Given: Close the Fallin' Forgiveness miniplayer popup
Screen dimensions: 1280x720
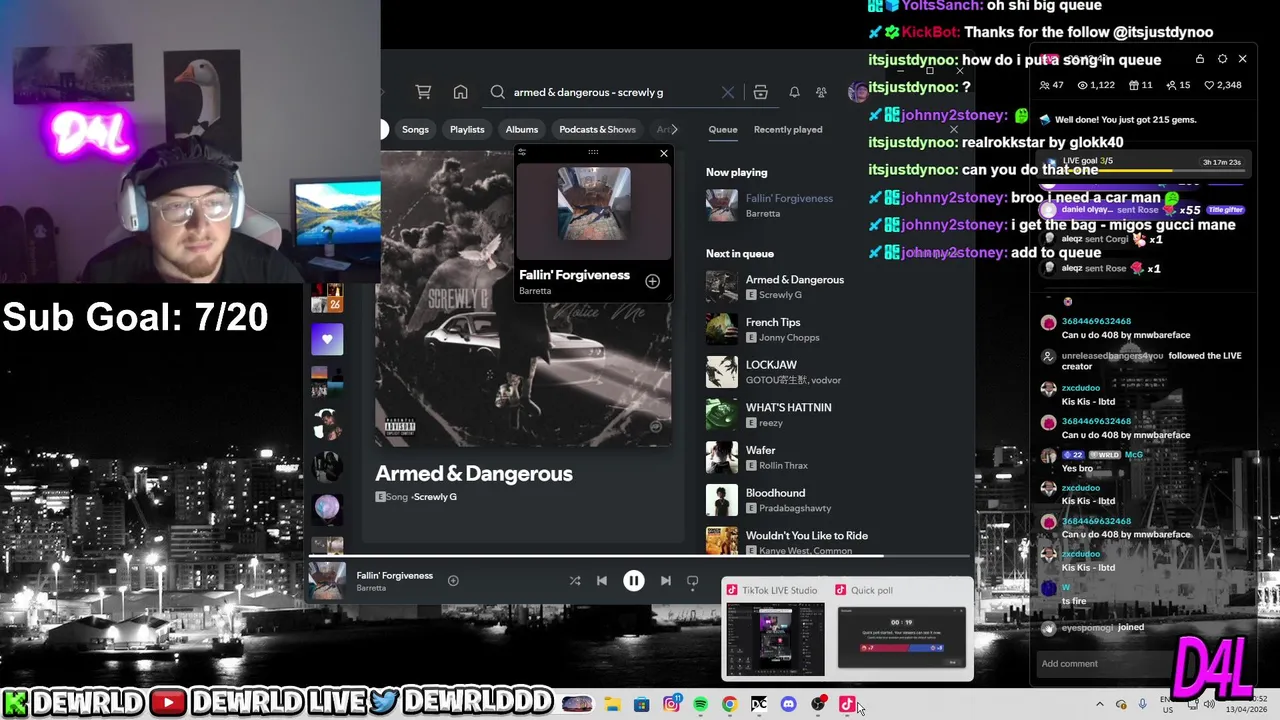Looking at the screenshot, I should (663, 153).
